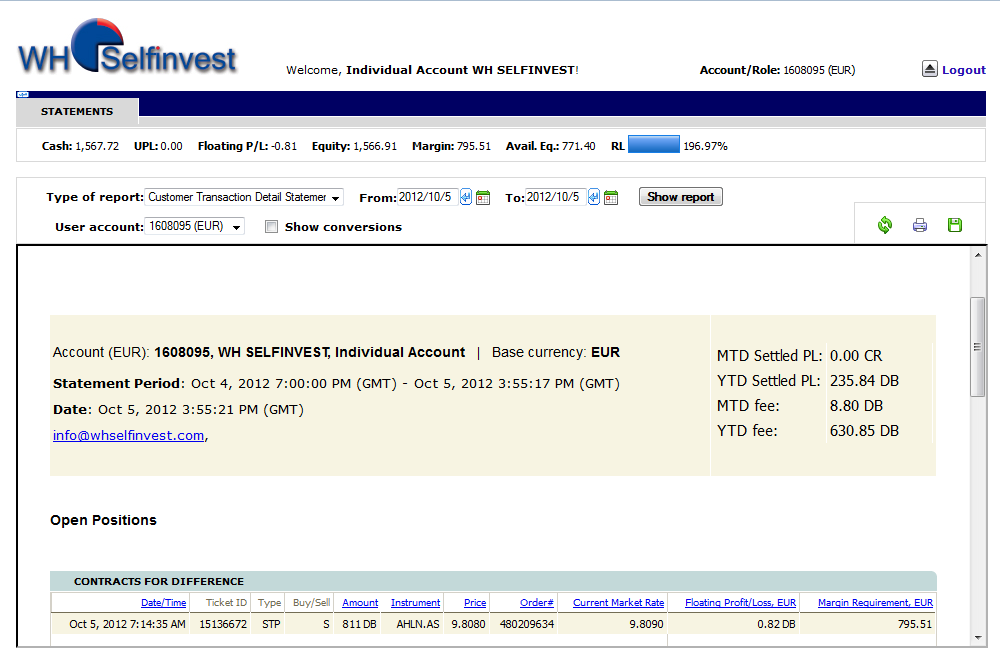Click the YTD Settled PL 235.84 DB value
Viewport: 1000px width, 662px height.
click(x=864, y=381)
